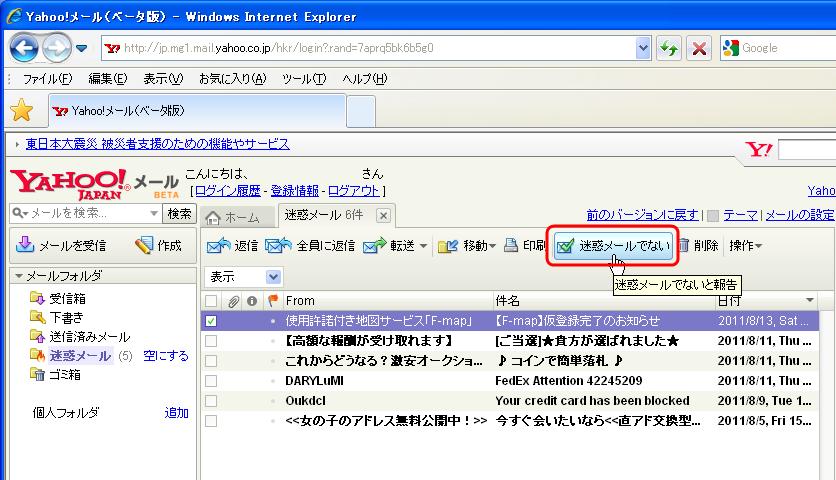Click 前のバージョンに戻す link

pyautogui.click(x=642, y=215)
